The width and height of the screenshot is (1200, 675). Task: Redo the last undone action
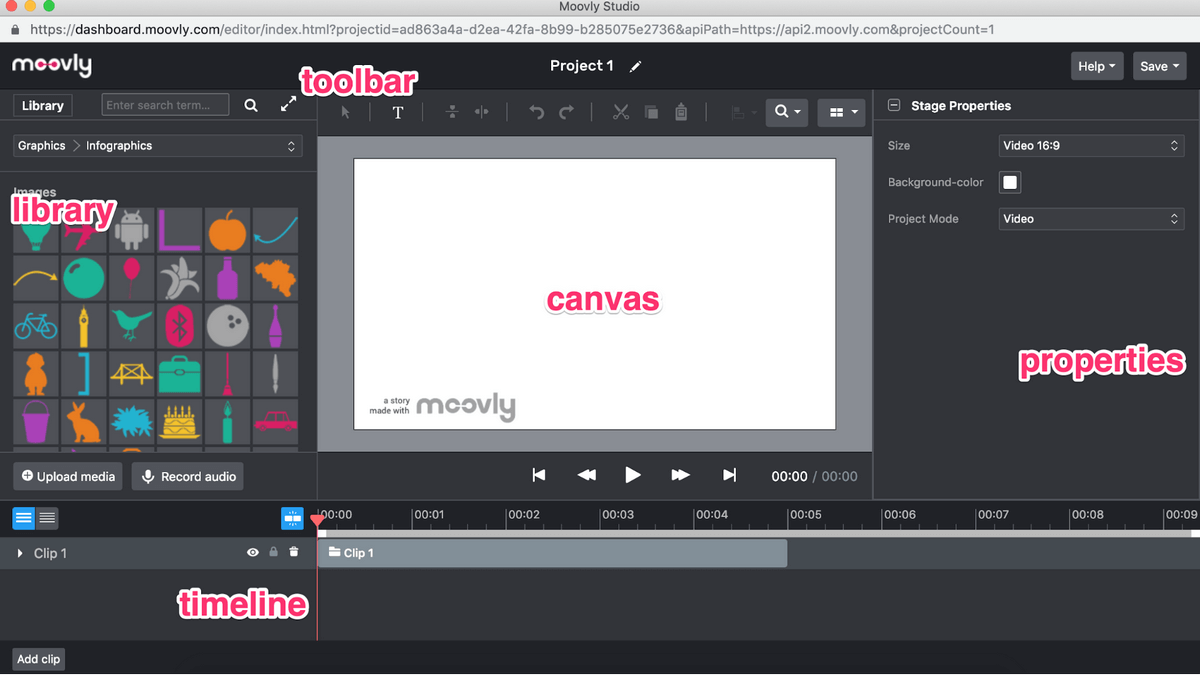pos(566,112)
